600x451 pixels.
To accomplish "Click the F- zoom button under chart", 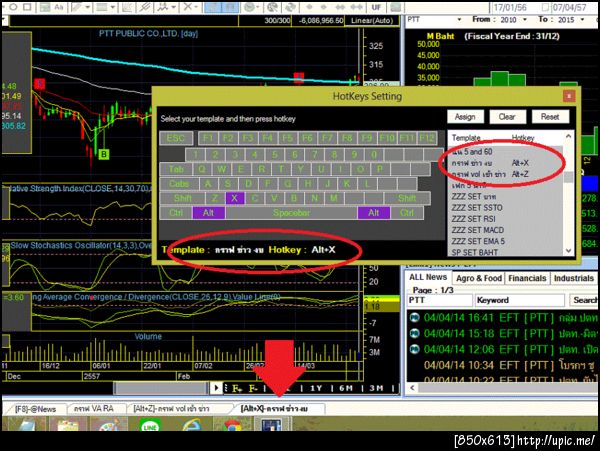I will click(x=253, y=388).
